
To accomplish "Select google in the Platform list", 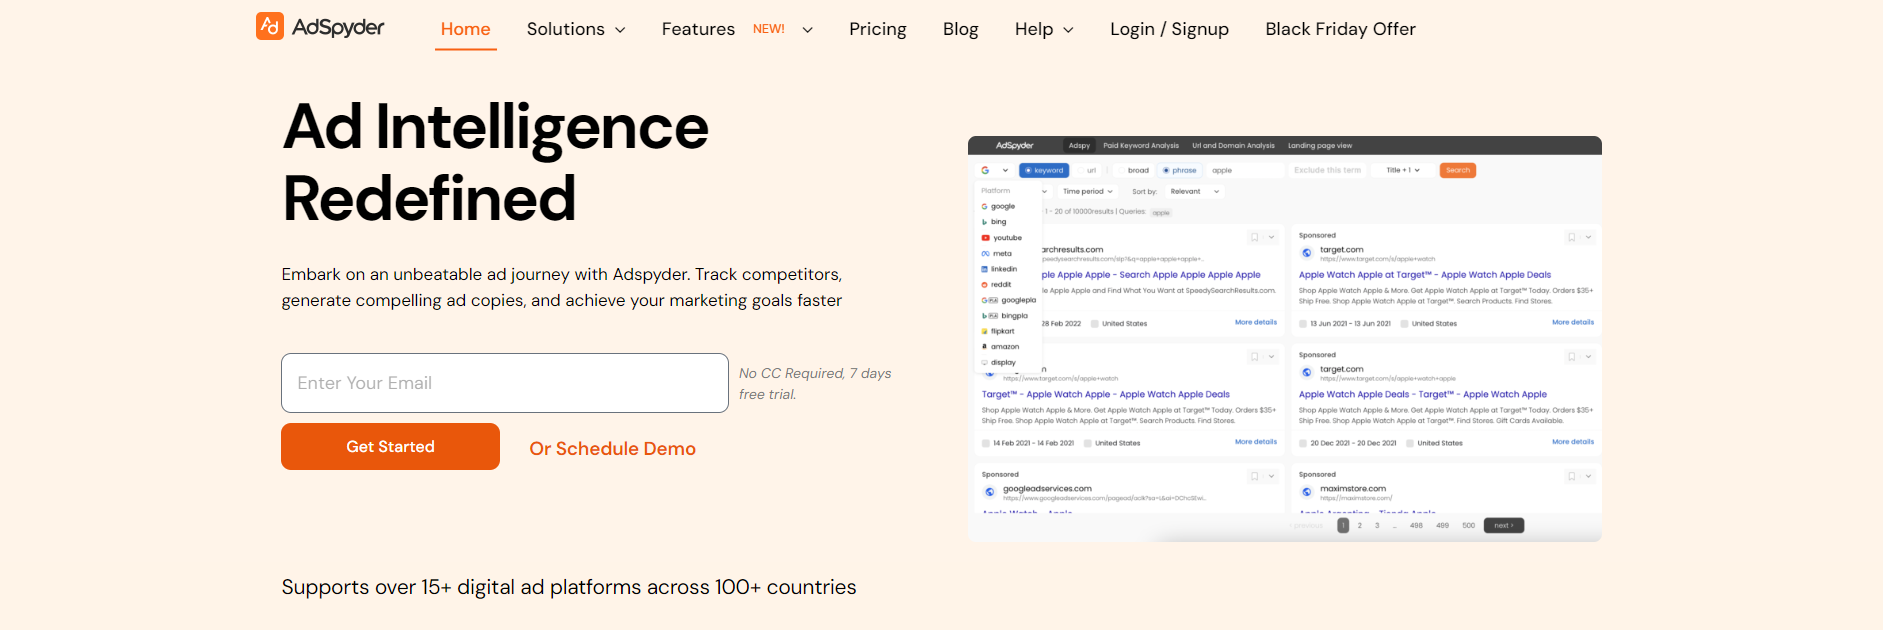I will tap(998, 206).
